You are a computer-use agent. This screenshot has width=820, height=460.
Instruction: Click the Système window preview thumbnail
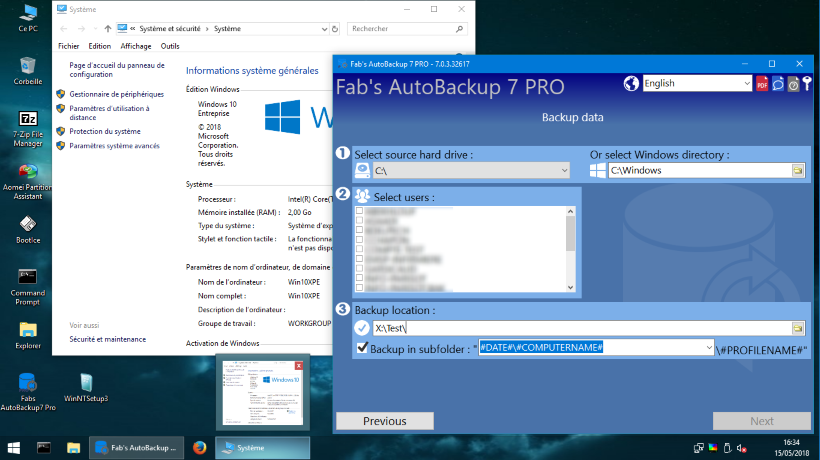(x=263, y=393)
